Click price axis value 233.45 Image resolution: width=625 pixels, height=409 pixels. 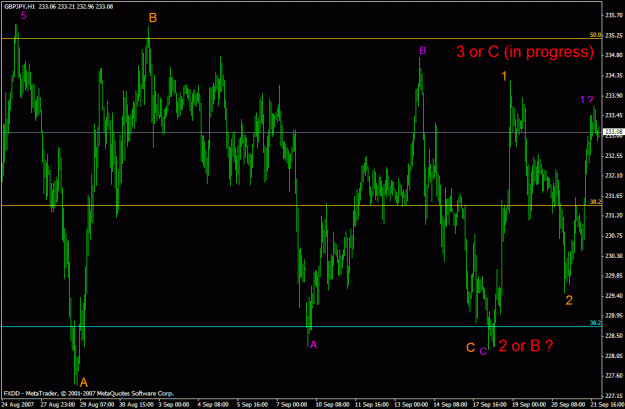point(614,115)
